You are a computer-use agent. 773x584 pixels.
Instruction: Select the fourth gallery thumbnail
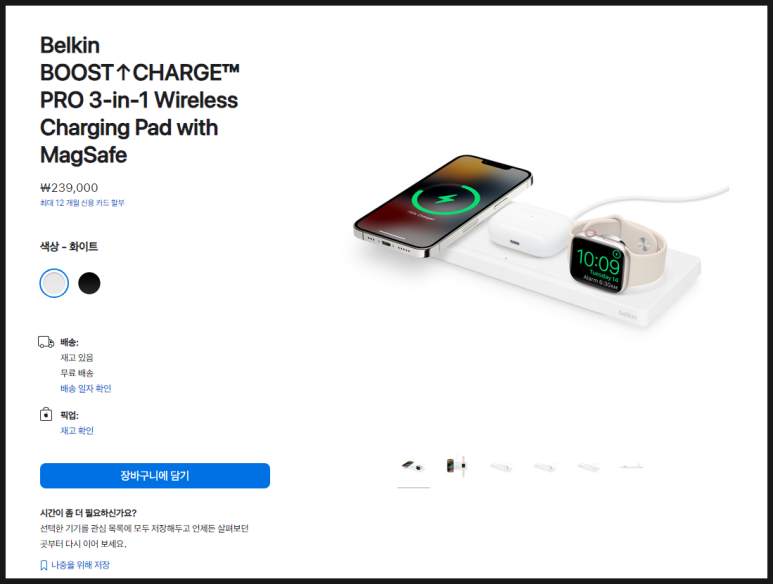click(545, 466)
